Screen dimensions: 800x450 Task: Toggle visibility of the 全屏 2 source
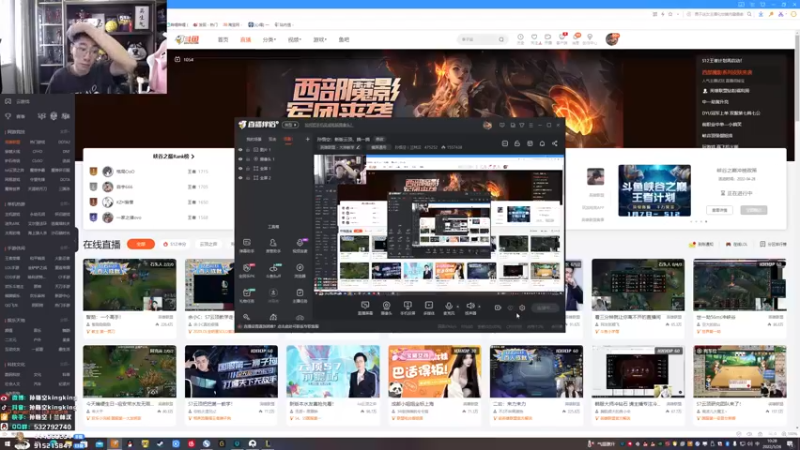click(x=240, y=178)
